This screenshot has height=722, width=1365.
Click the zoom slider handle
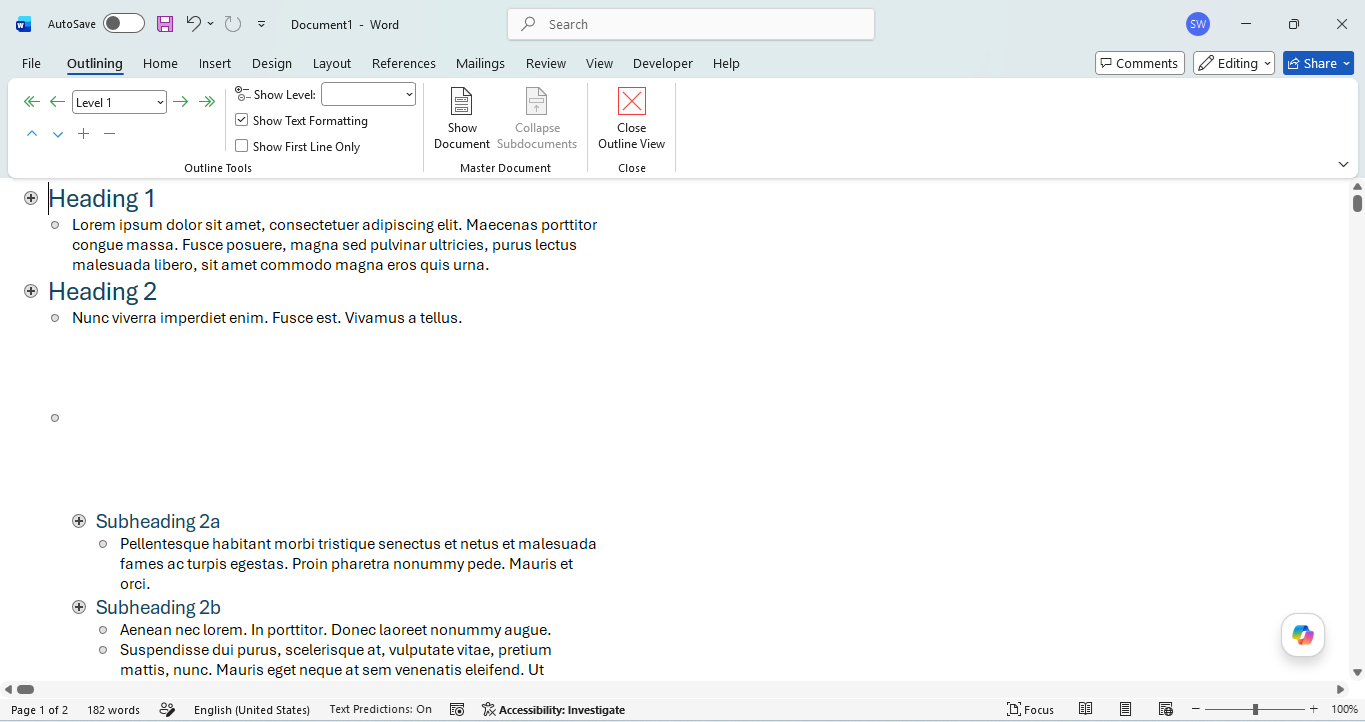point(1255,709)
